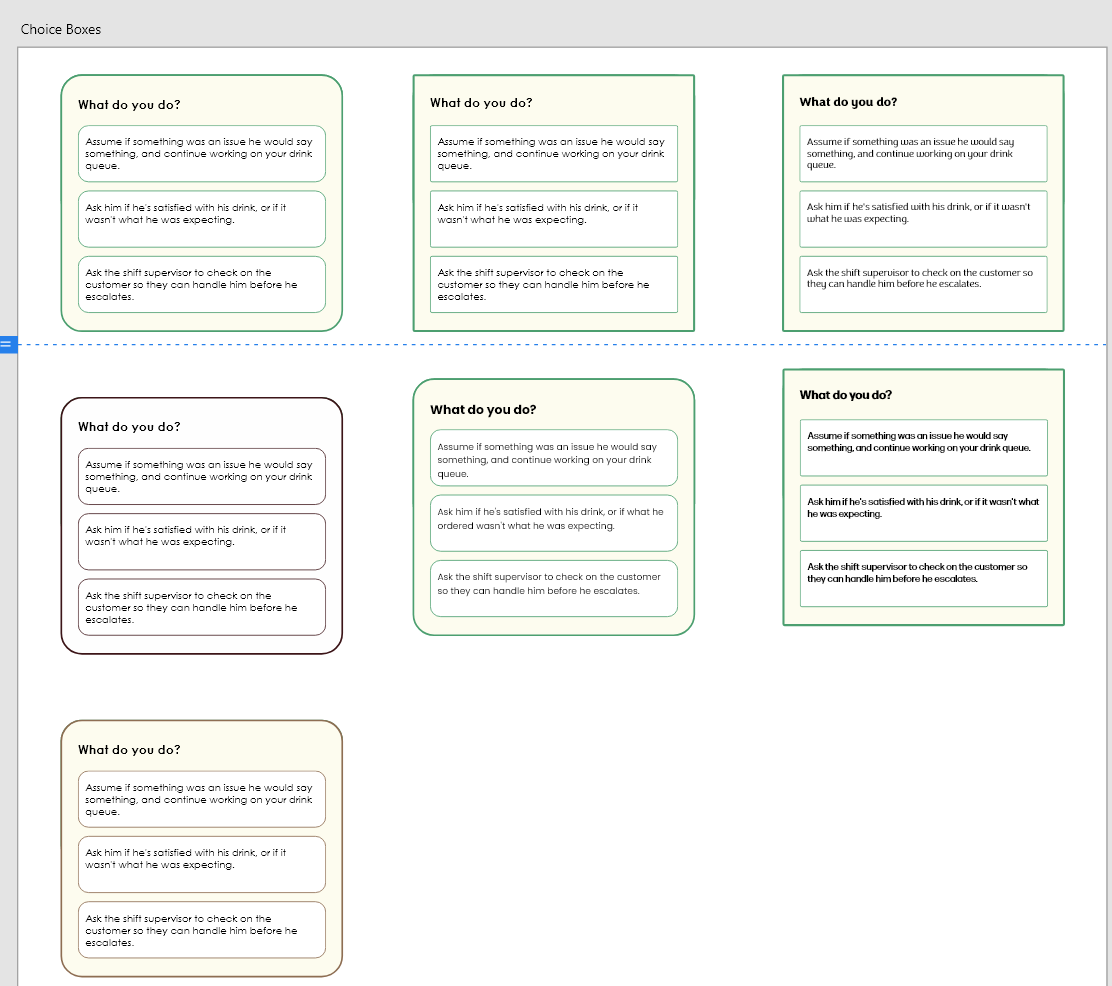
Task: Select 'What do you do?' heading in top-right card
Action: click(848, 102)
